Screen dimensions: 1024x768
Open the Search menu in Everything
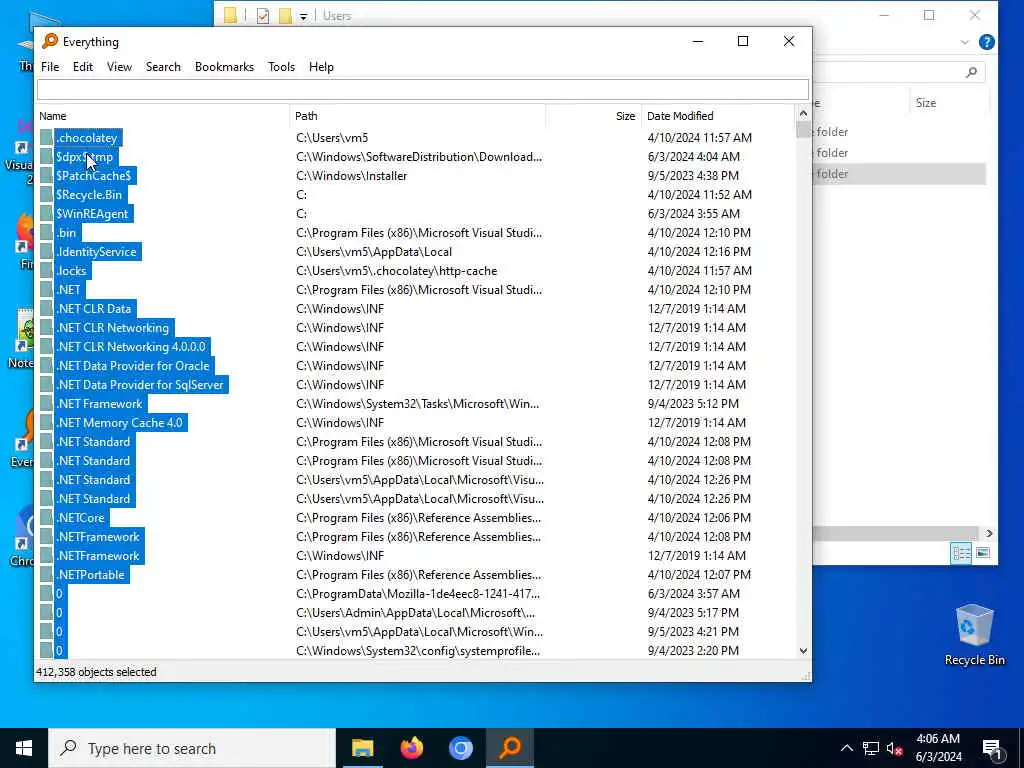click(x=163, y=67)
